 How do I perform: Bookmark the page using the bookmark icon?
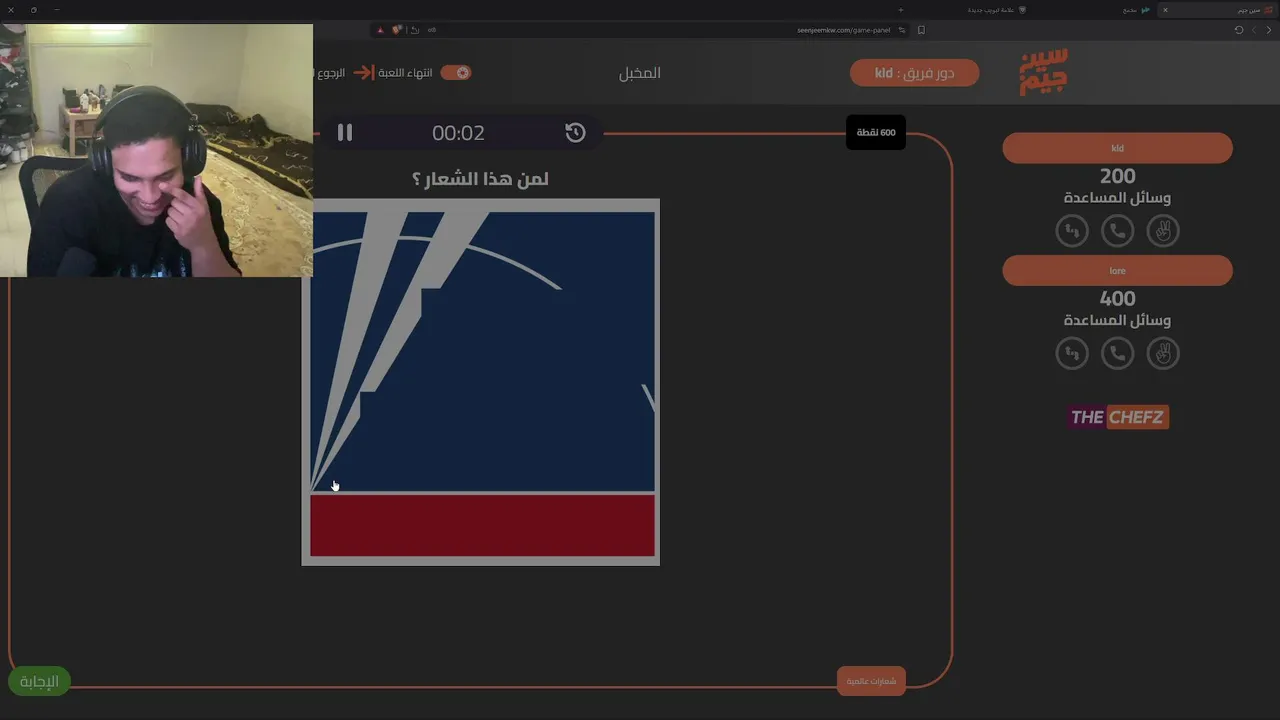coord(921,30)
